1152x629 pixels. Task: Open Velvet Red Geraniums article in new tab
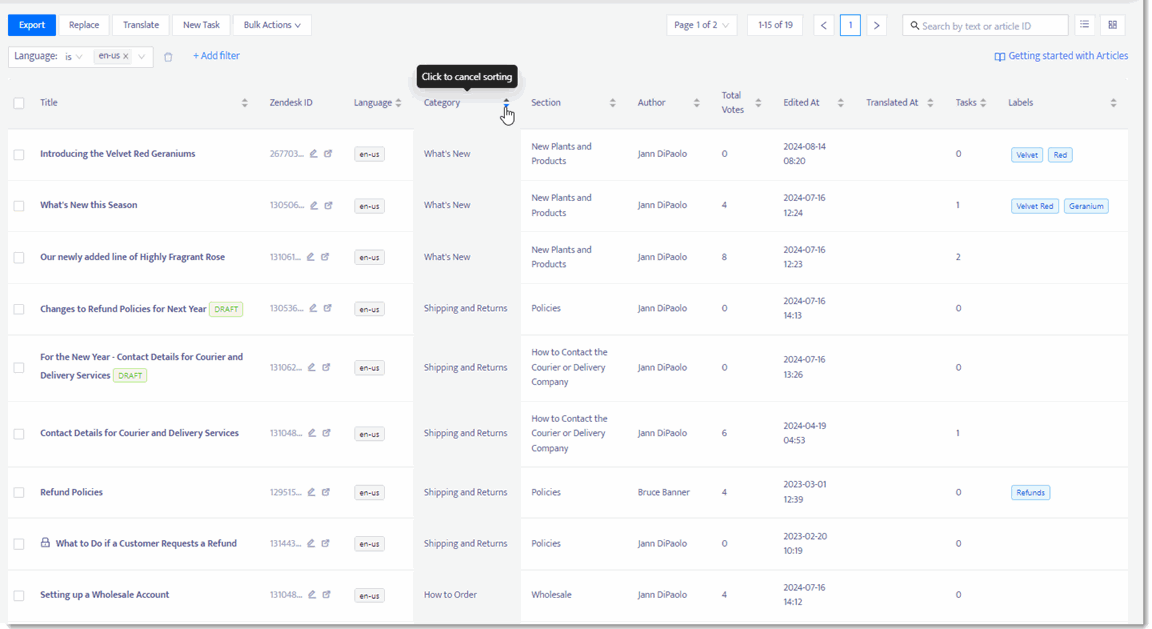(x=328, y=154)
